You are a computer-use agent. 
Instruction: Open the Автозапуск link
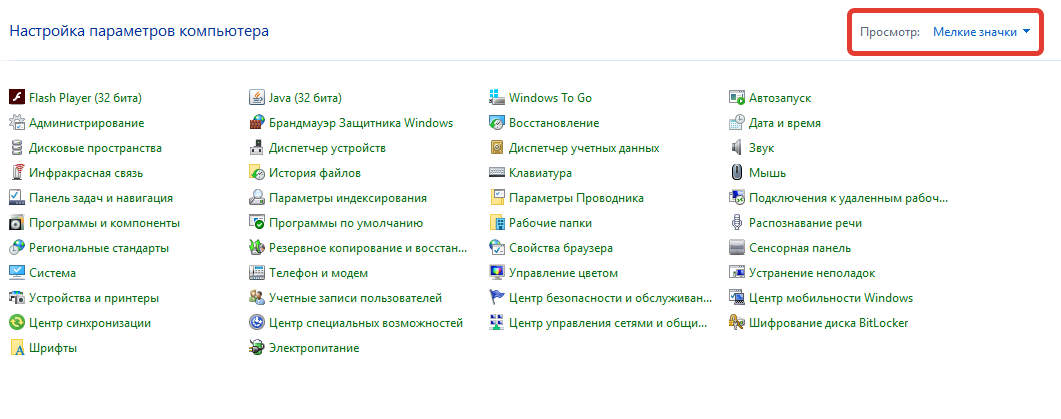point(780,97)
